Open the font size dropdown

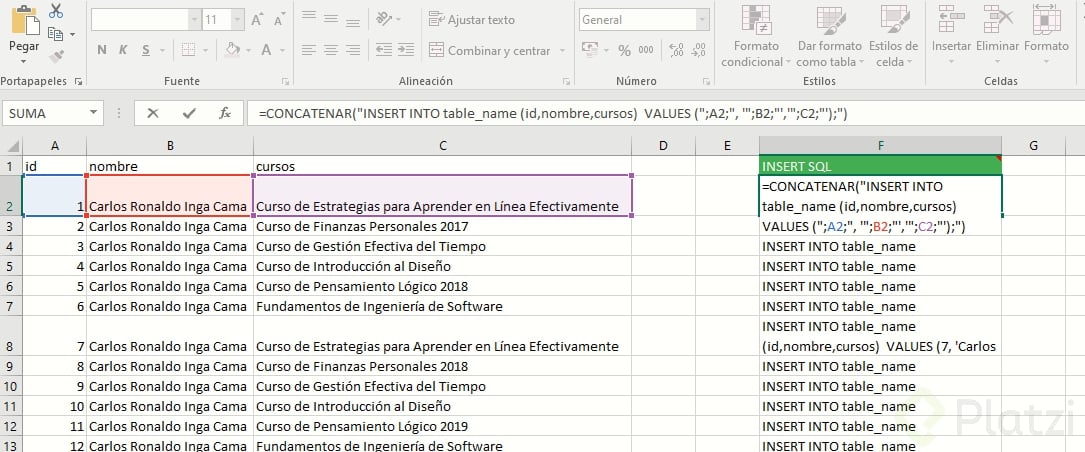[x=237, y=20]
